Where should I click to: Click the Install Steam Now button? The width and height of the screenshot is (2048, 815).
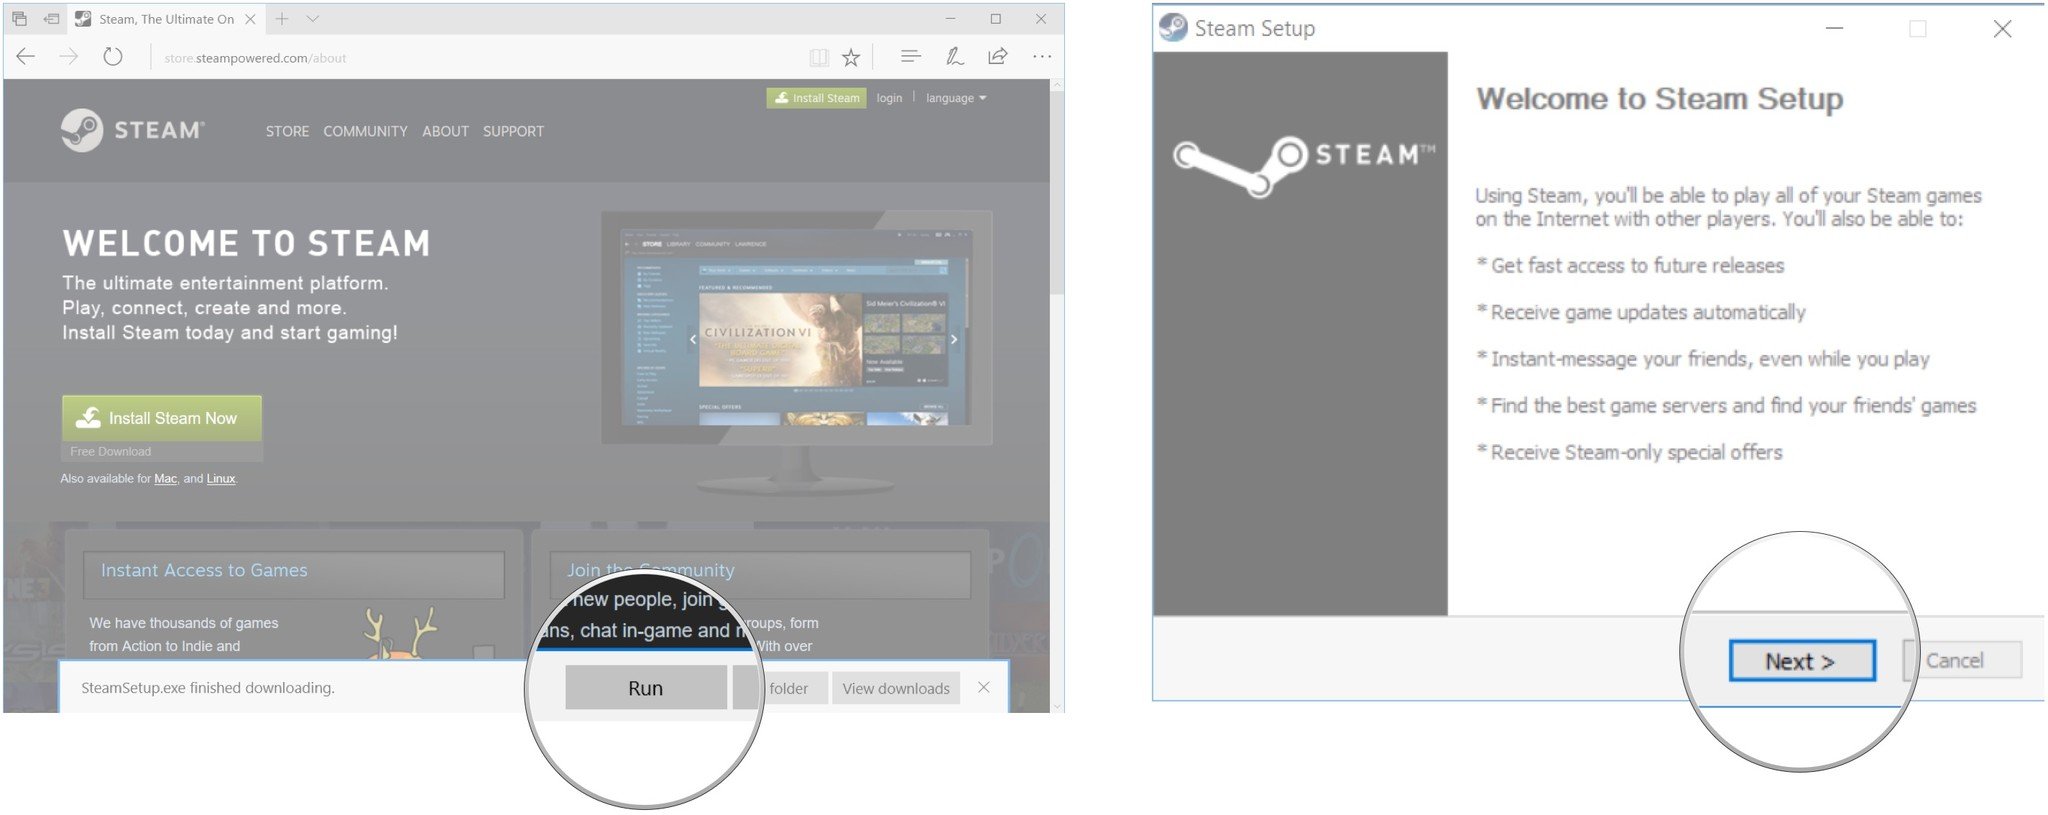(162, 418)
